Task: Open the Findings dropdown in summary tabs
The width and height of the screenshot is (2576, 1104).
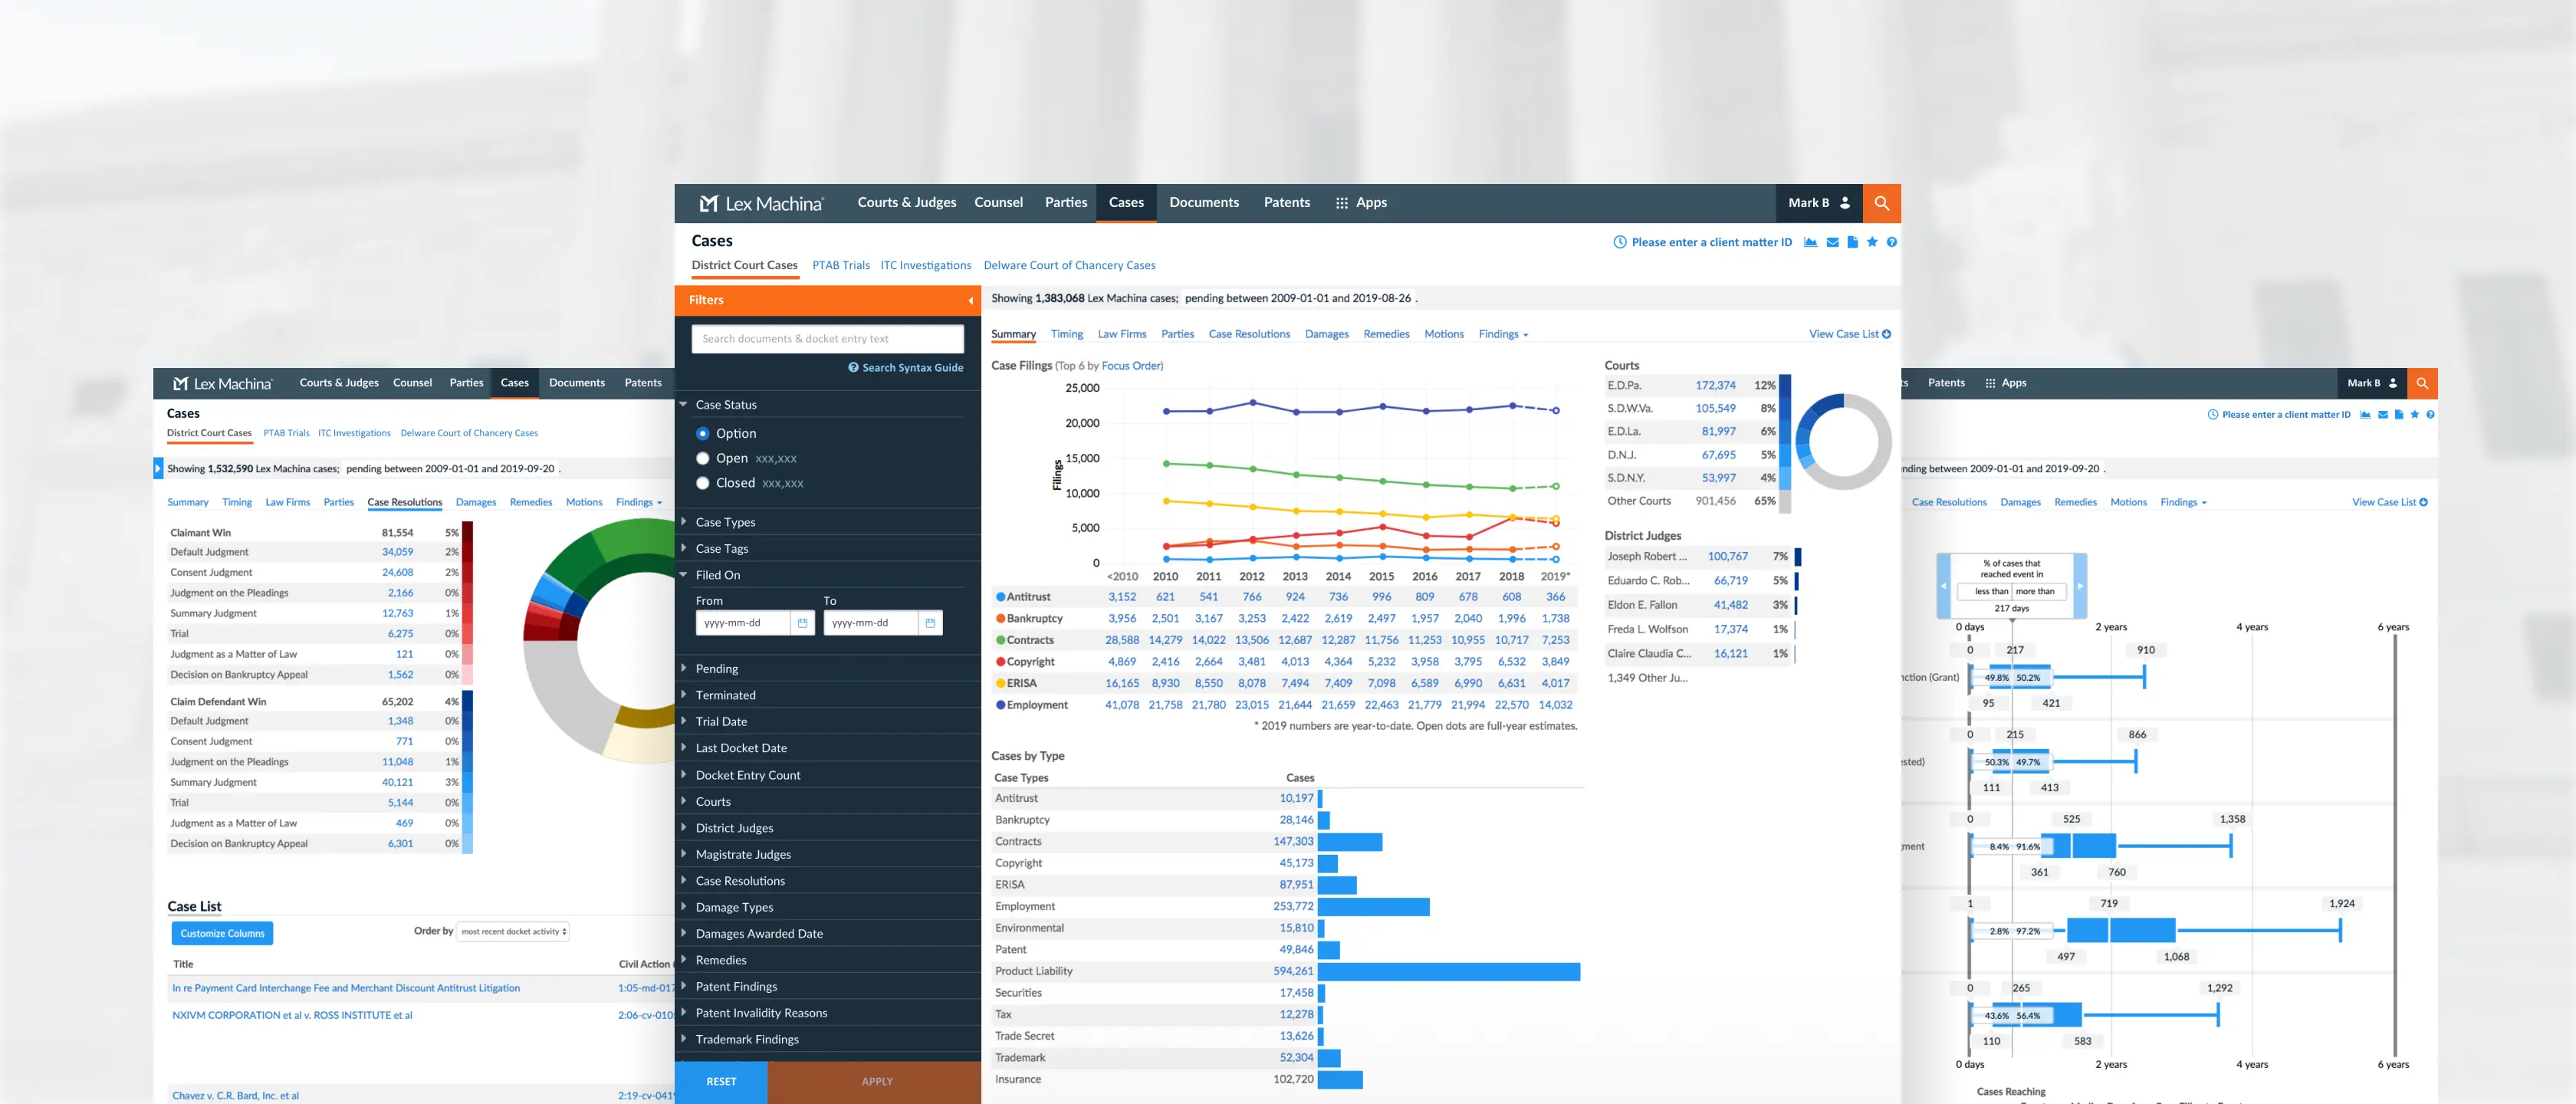Action: point(1502,334)
